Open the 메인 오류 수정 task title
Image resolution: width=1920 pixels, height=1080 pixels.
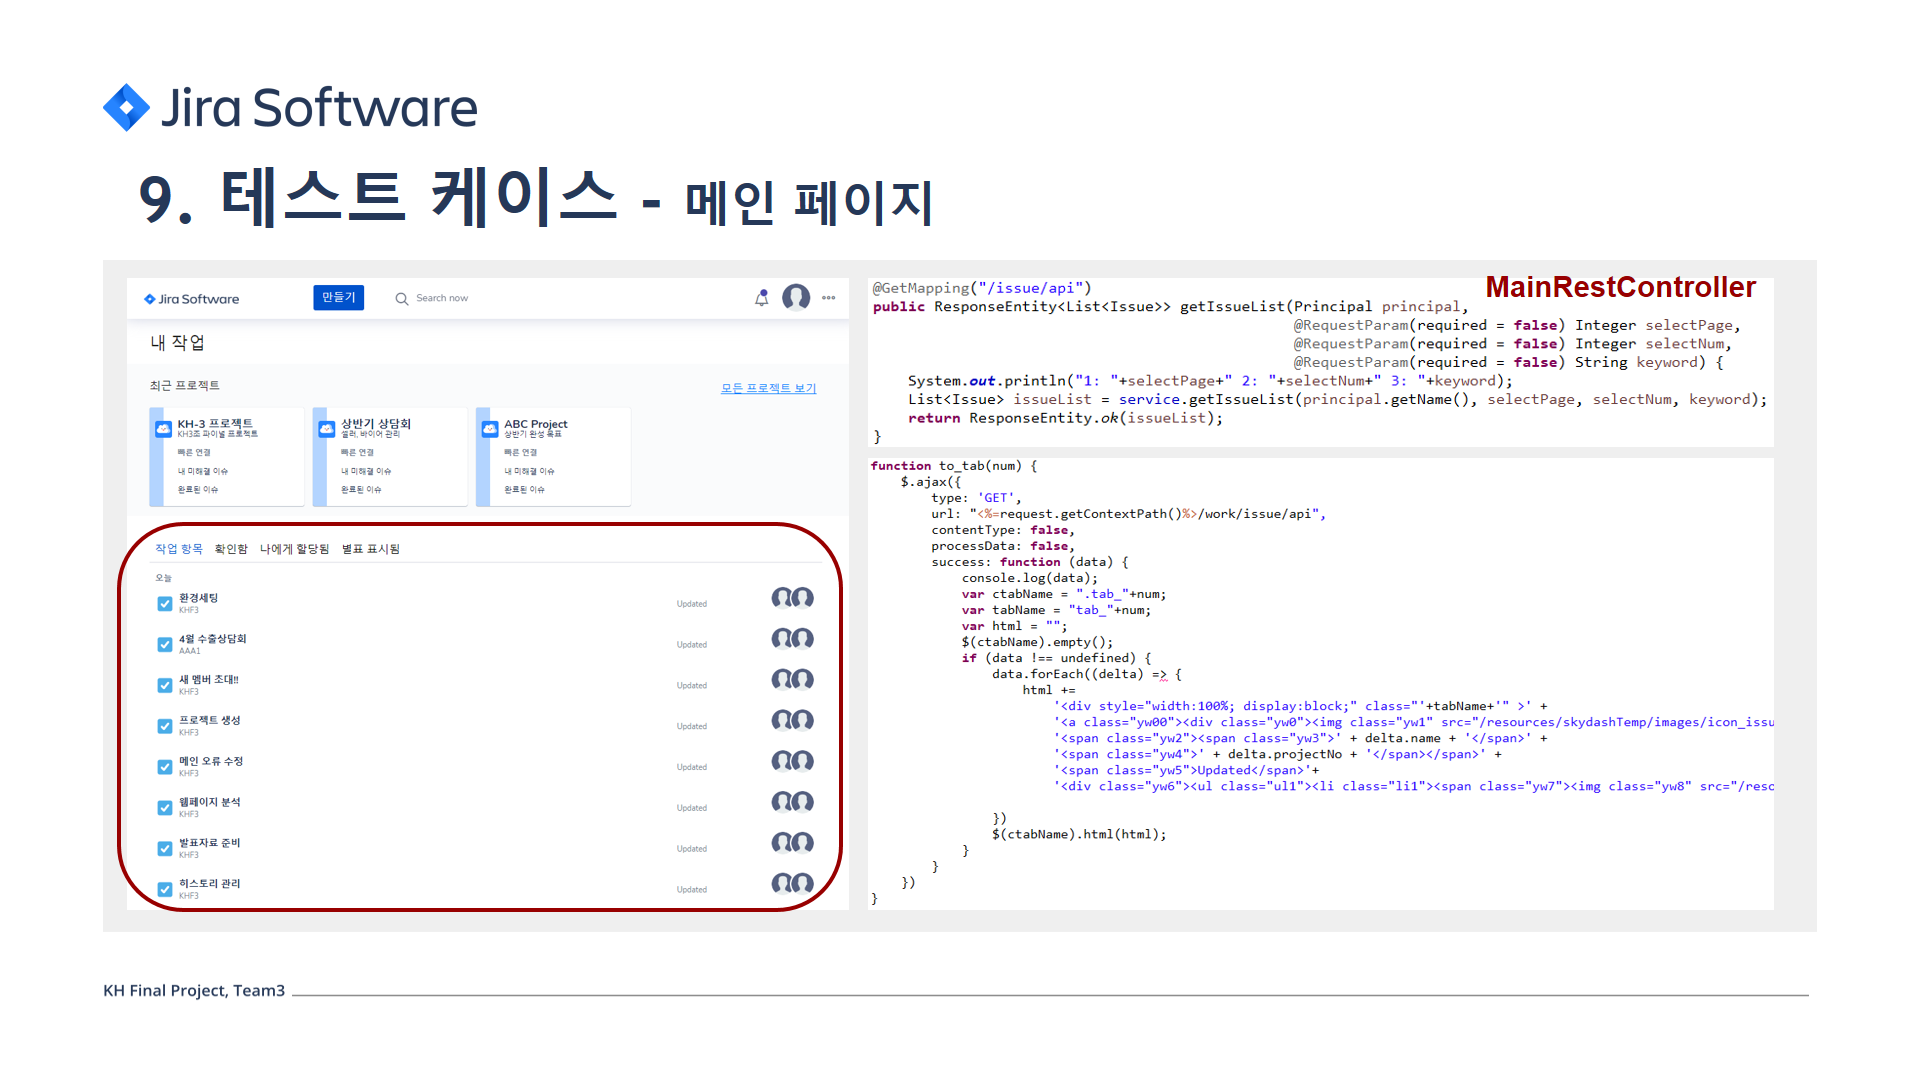211,762
